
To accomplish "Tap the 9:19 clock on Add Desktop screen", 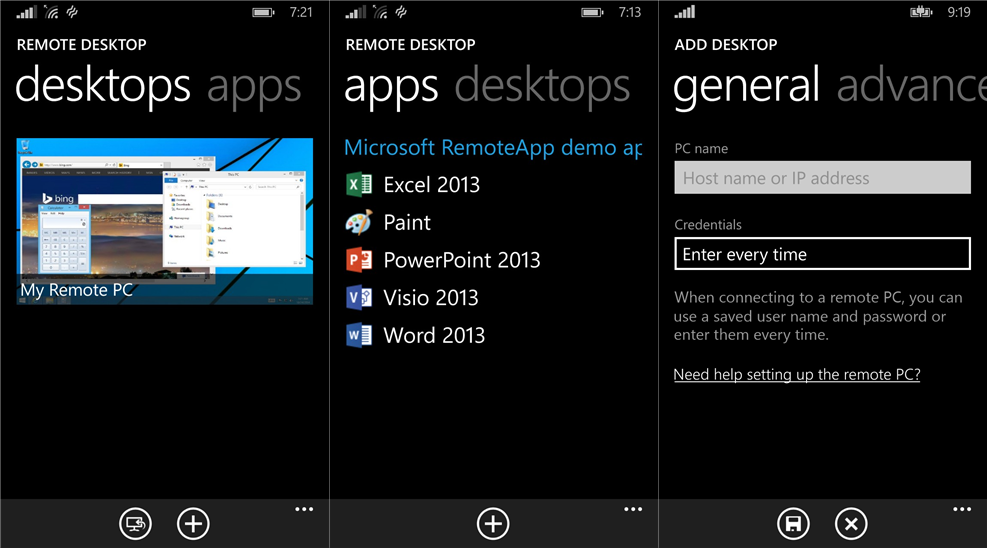I will coord(959,13).
